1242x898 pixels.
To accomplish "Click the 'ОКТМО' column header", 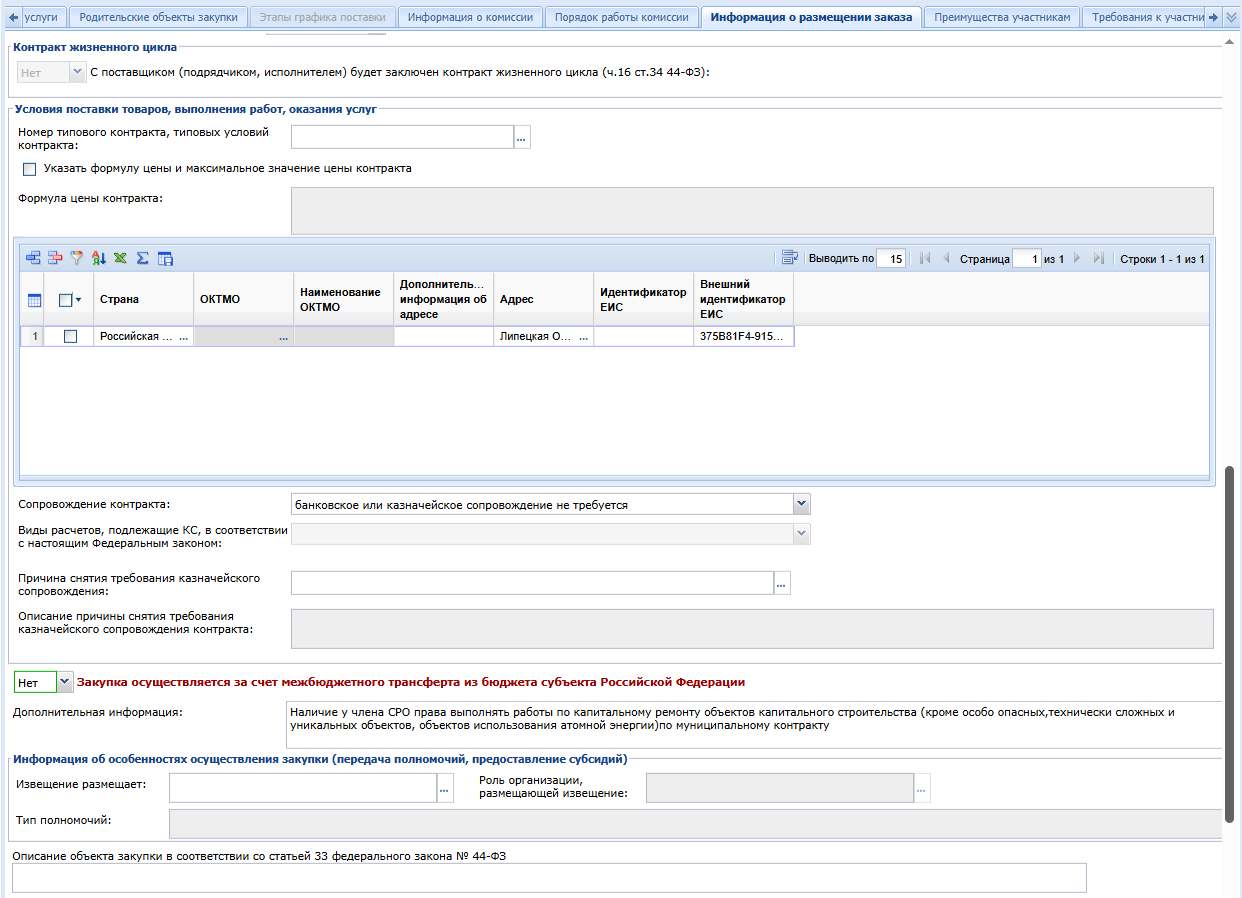I will click(243, 299).
